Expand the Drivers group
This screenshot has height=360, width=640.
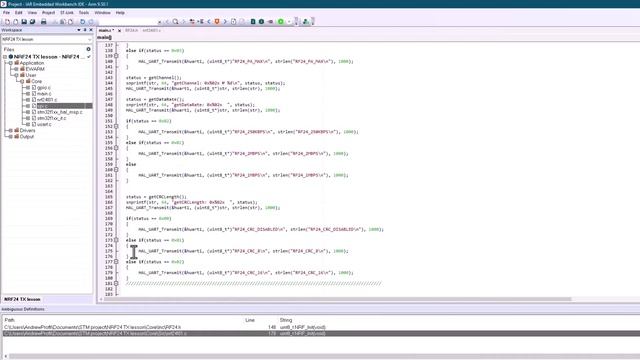(11, 130)
